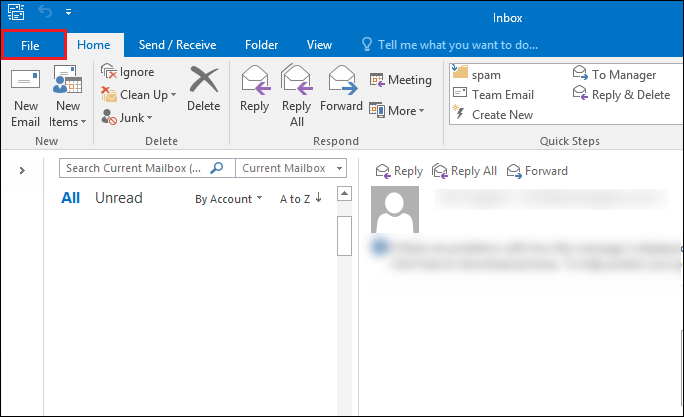Switch to the Home tab
684x417 pixels.
[x=94, y=45]
